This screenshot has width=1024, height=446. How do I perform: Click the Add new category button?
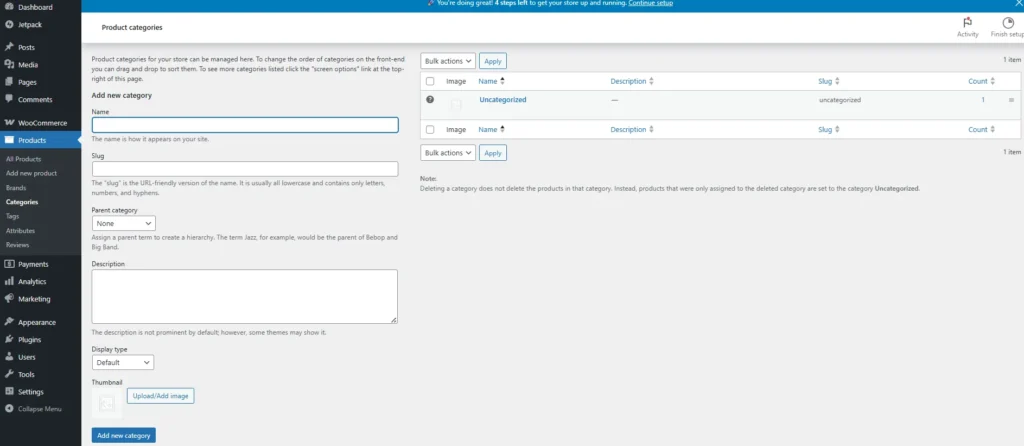click(x=123, y=436)
